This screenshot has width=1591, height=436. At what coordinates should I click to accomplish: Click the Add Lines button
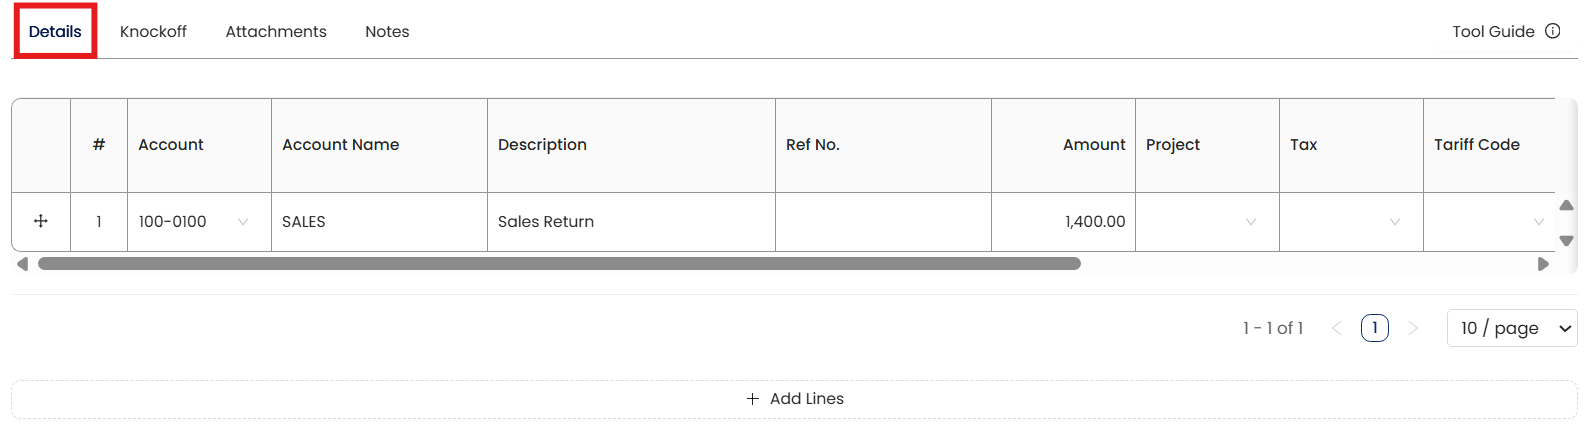[x=795, y=399]
